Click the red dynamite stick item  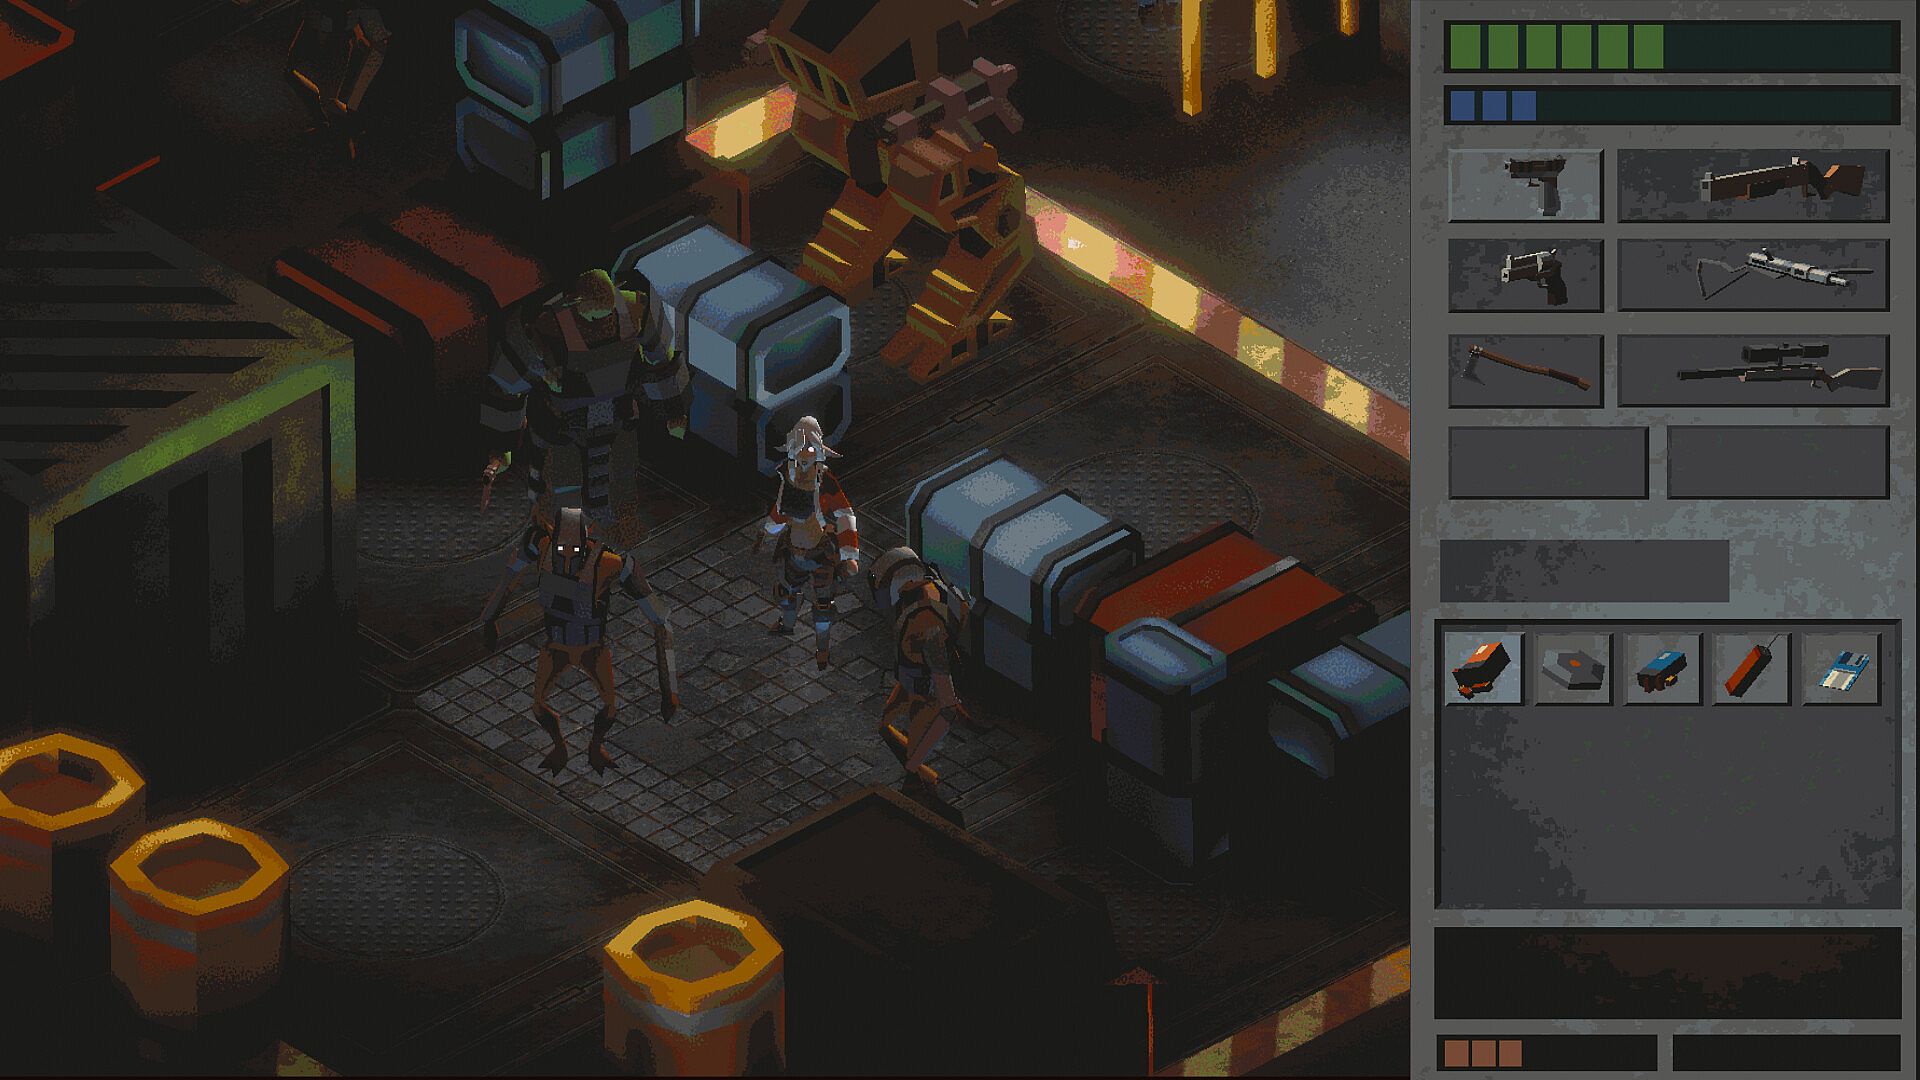(x=1751, y=669)
